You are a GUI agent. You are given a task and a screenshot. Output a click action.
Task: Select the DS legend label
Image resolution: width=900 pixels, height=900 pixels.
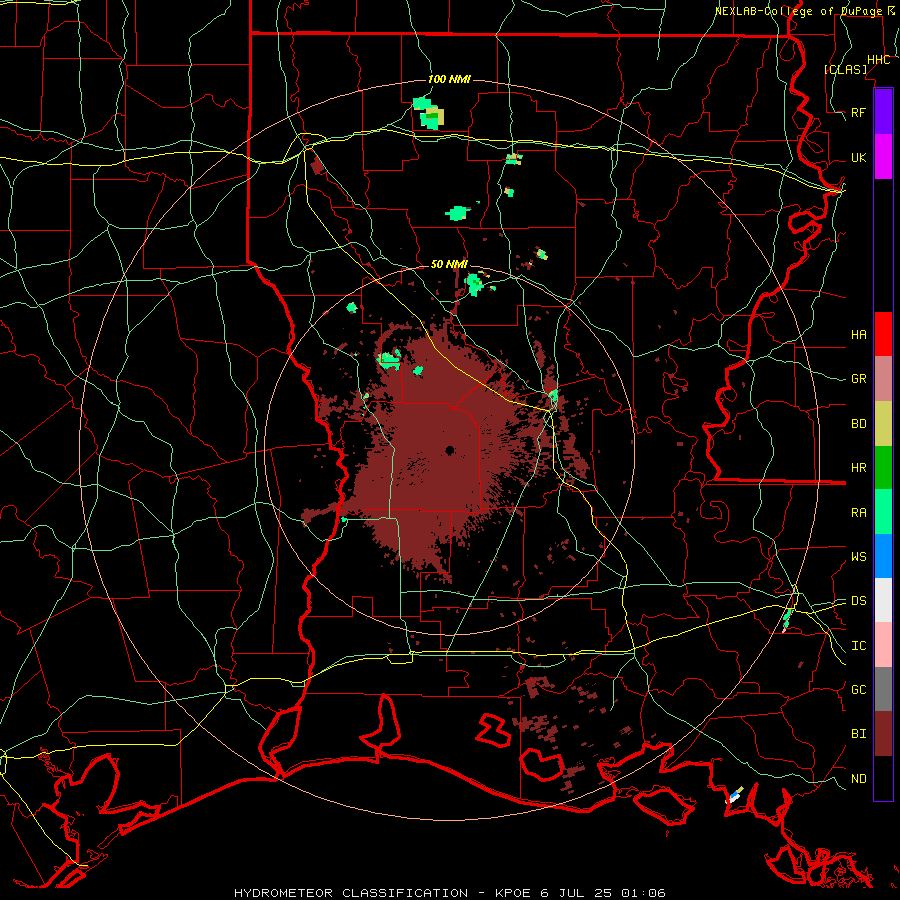858,600
